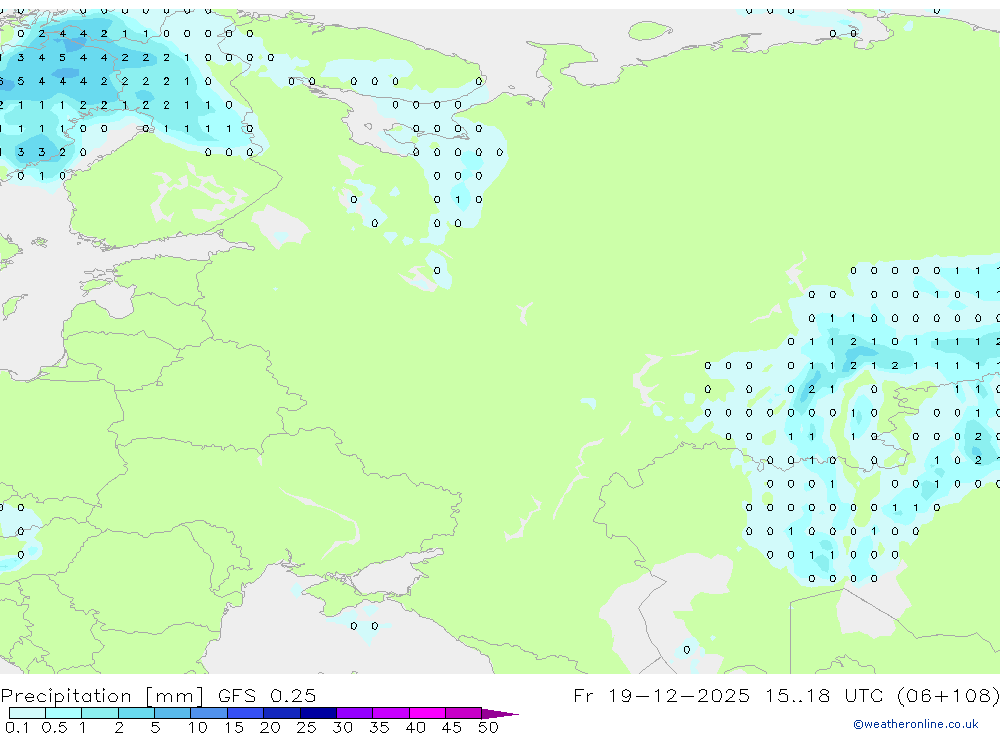1000x733 pixels.
Task: Click the '35' legend scale label
Action: [x=379, y=727]
